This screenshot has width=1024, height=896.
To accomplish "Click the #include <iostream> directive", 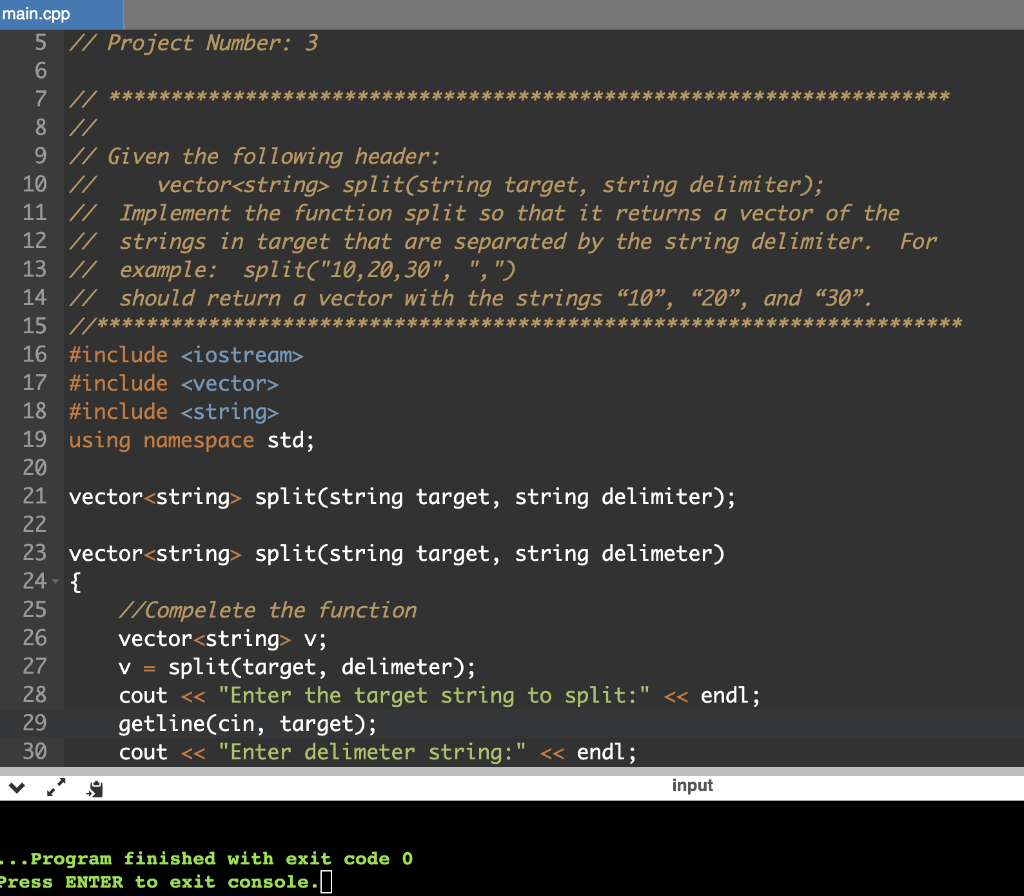I will (x=185, y=354).
